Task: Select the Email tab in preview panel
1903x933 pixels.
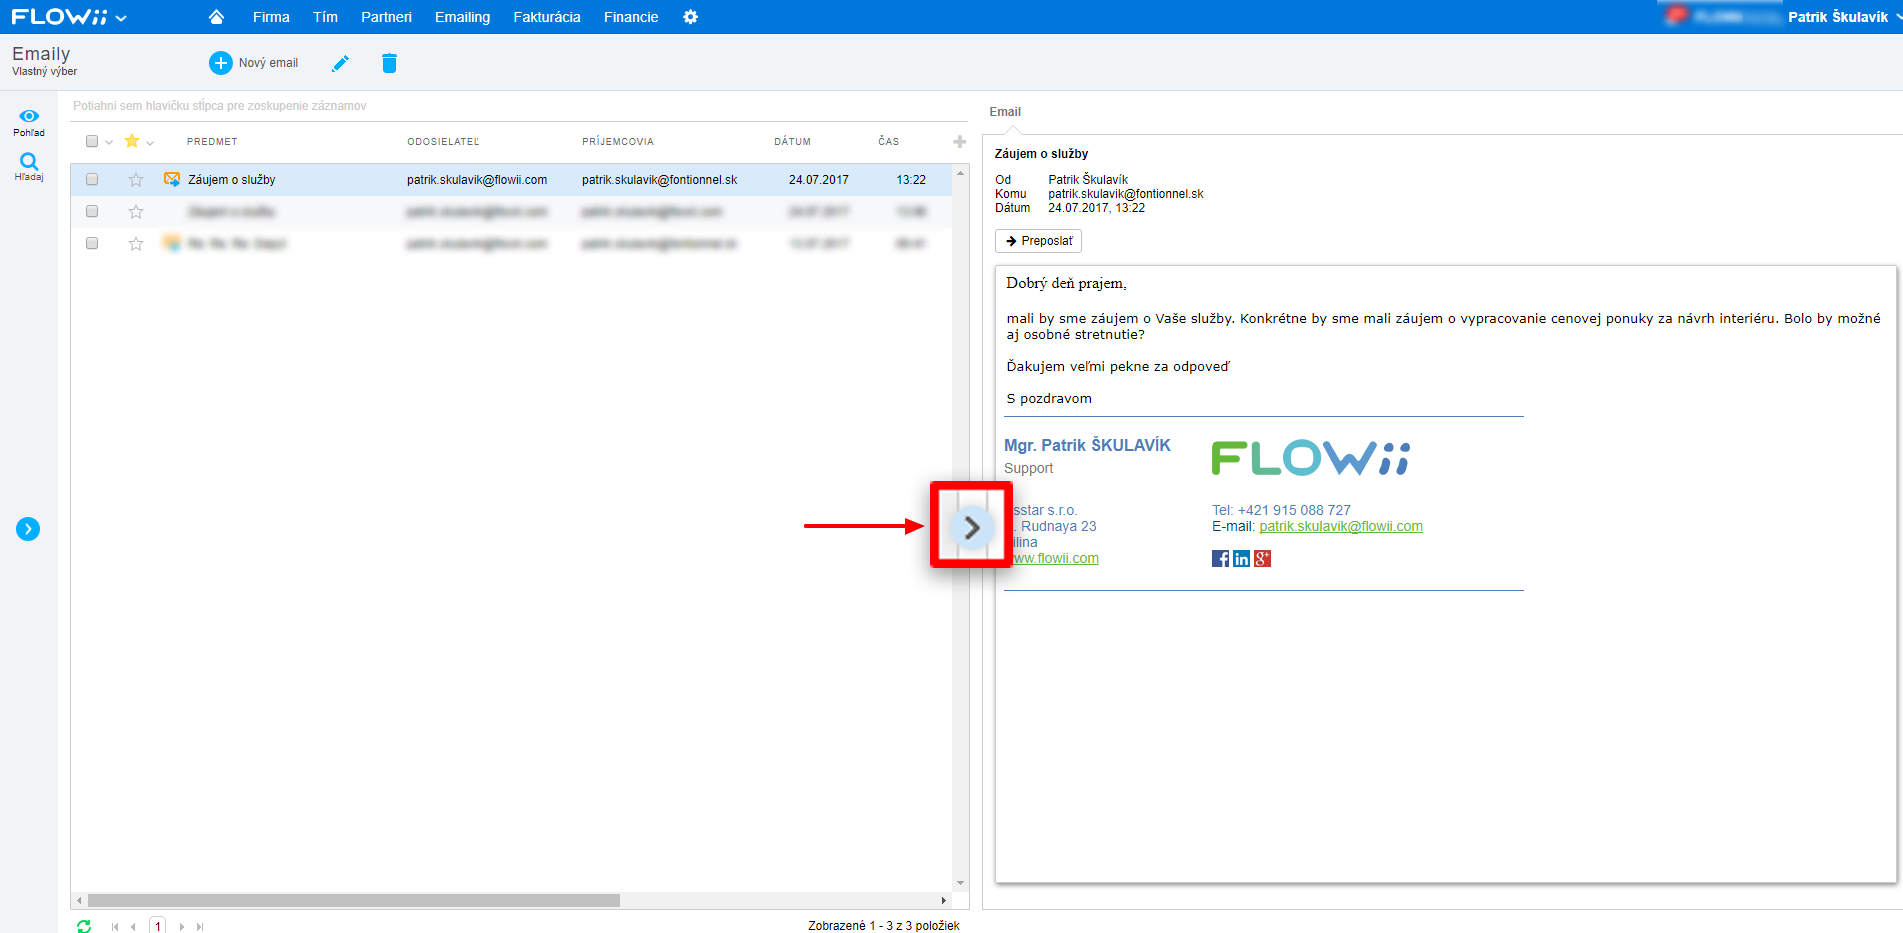Action: click(1005, 112)
